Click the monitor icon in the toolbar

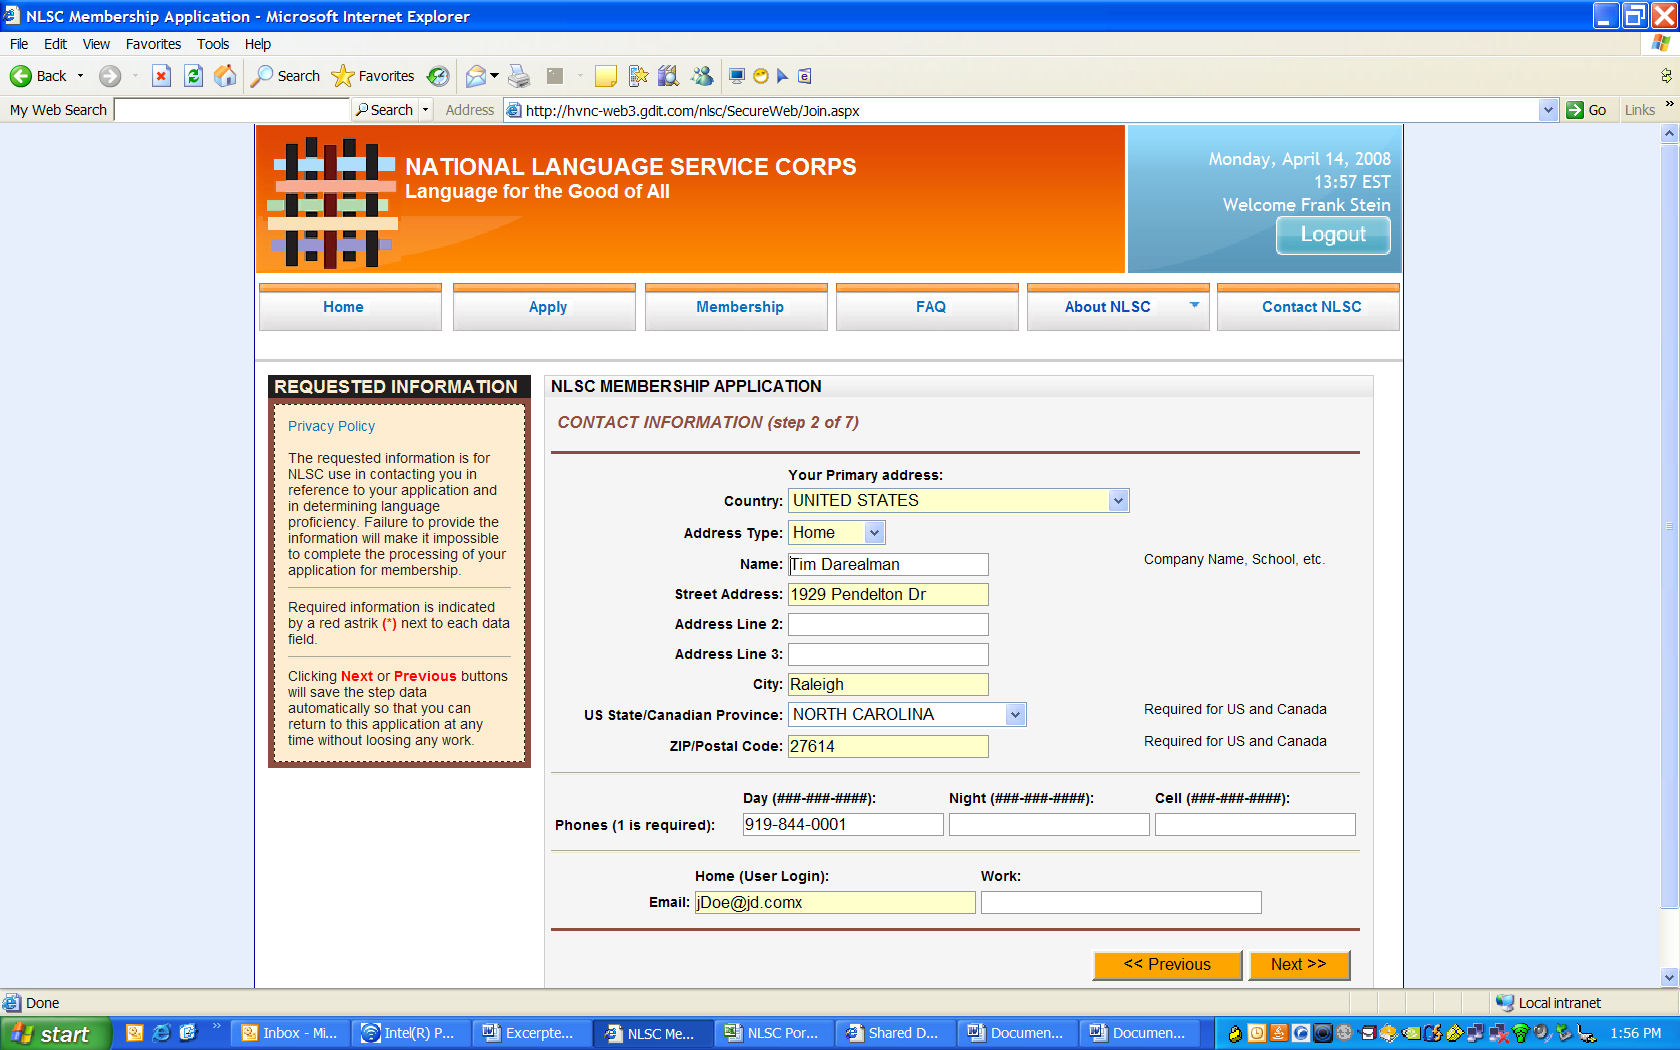[737, 76]
